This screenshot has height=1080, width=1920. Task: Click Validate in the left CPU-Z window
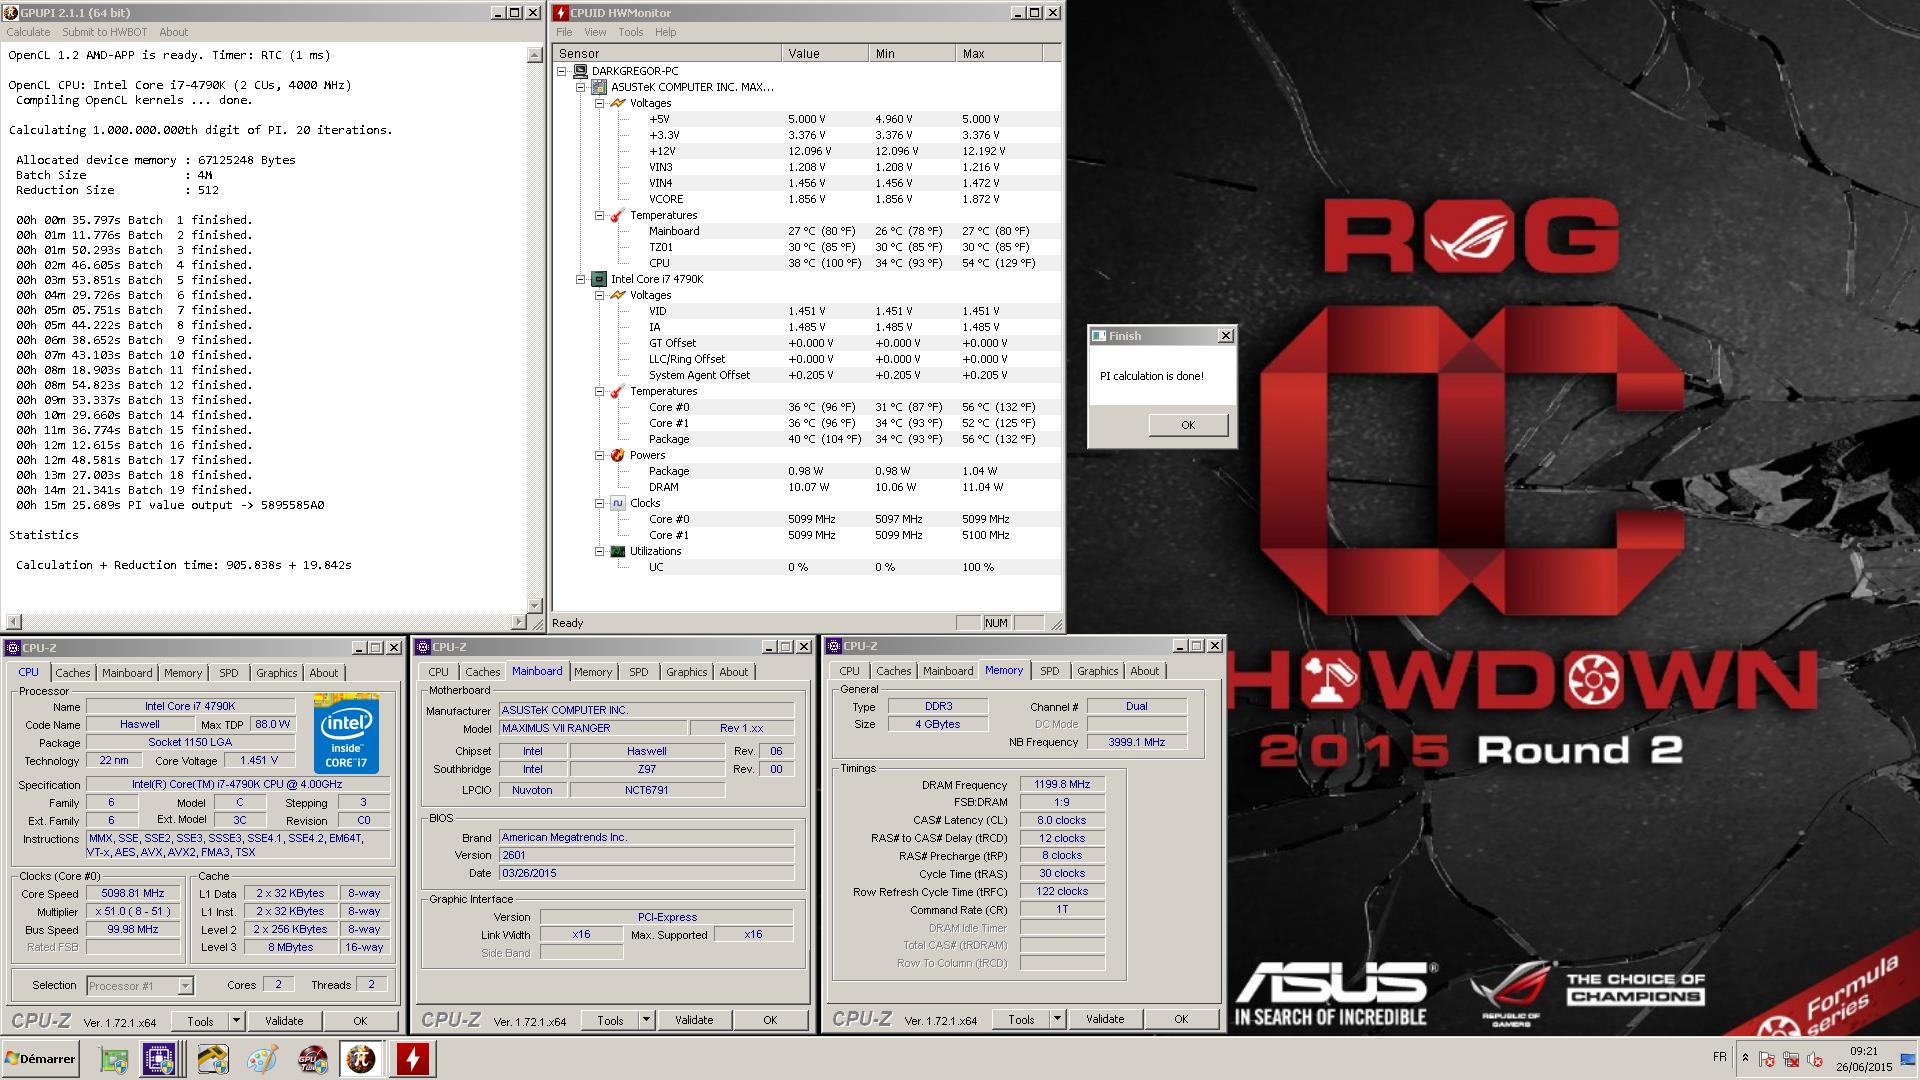click(x=284, y=1021)
